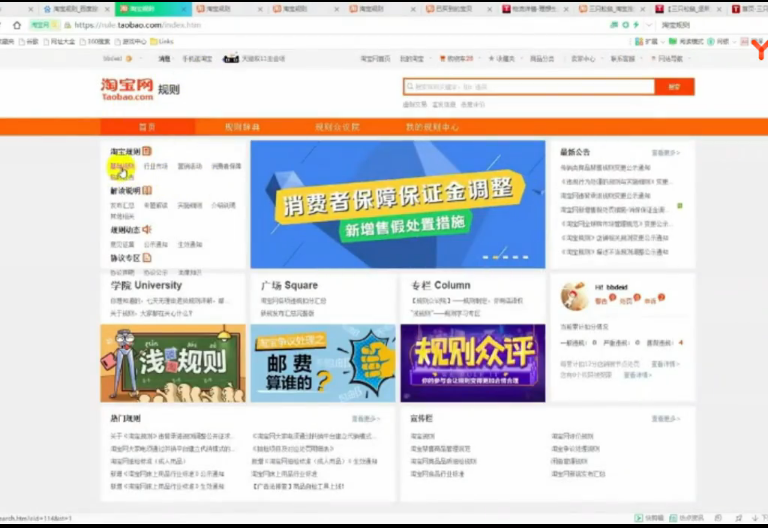Open the 消费者保障 link under 淘宝规则

click(226, 167)
